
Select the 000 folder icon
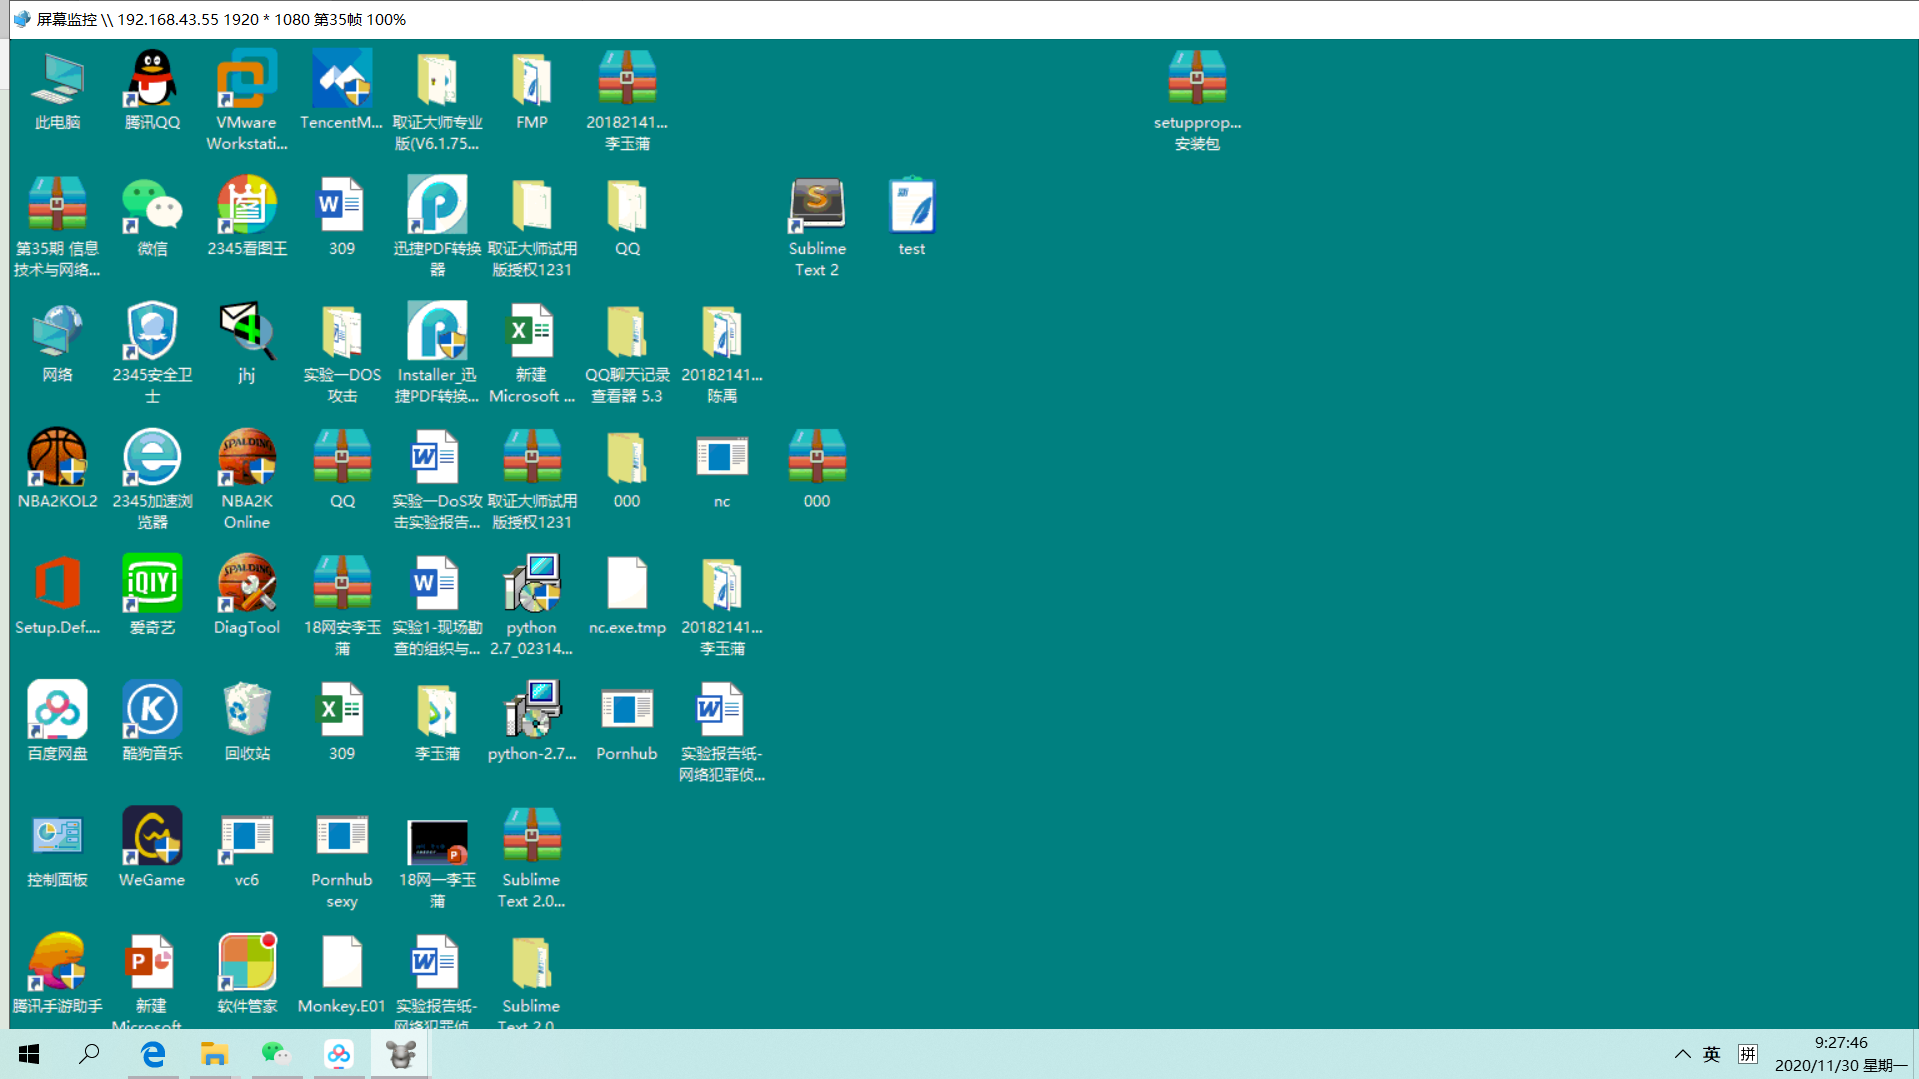(627, 470)
